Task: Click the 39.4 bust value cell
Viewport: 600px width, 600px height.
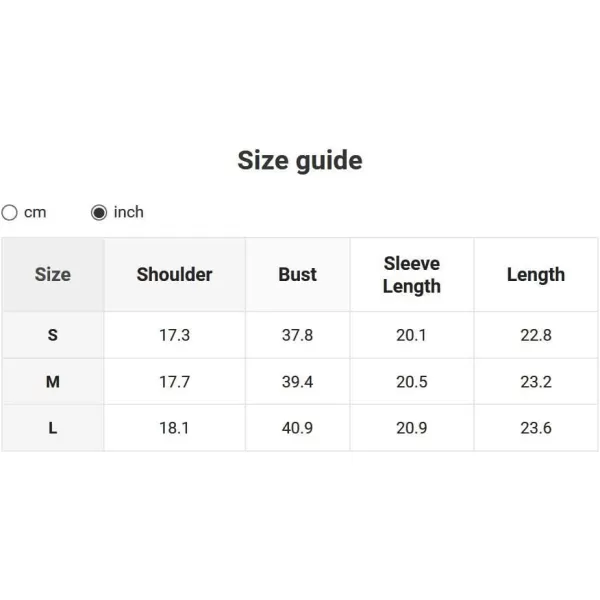Action: tap(297, 382)
